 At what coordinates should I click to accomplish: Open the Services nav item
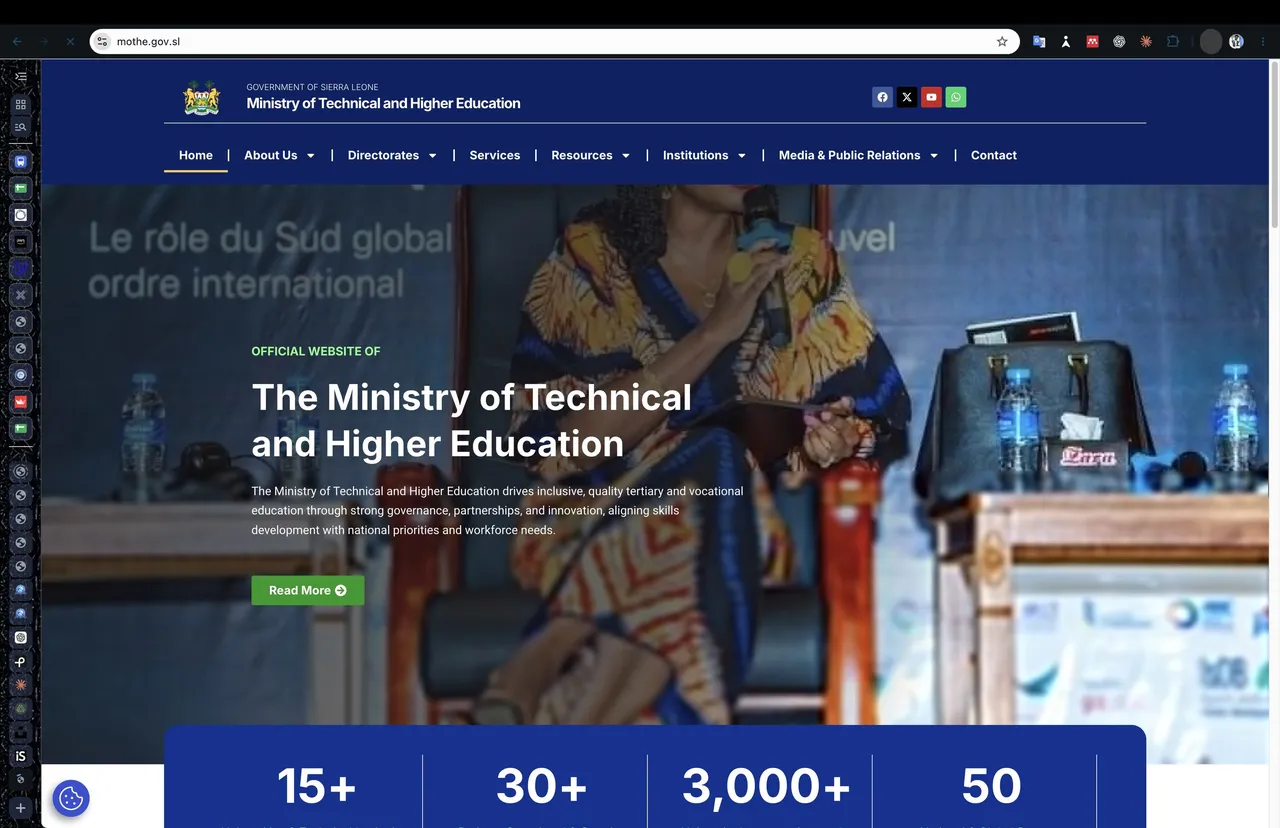click(495, 155)
